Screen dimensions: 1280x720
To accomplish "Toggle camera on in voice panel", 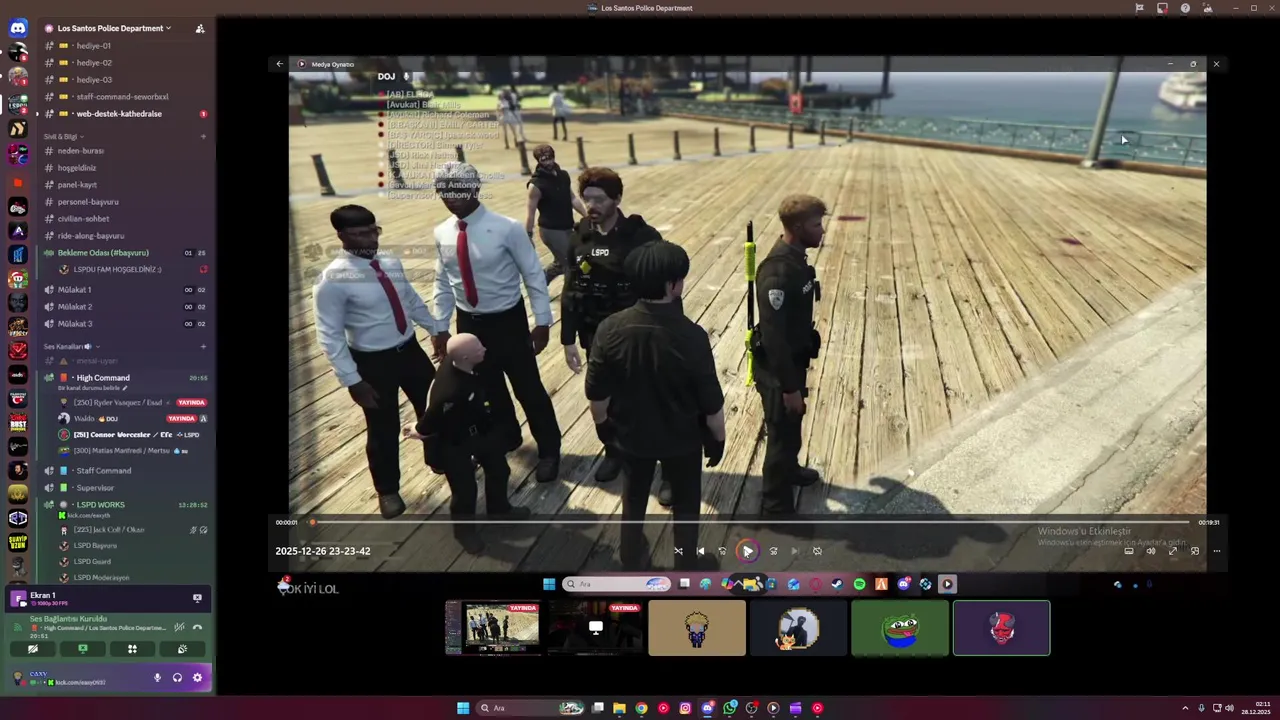I will pyautogui.click(x=33, y=649).
